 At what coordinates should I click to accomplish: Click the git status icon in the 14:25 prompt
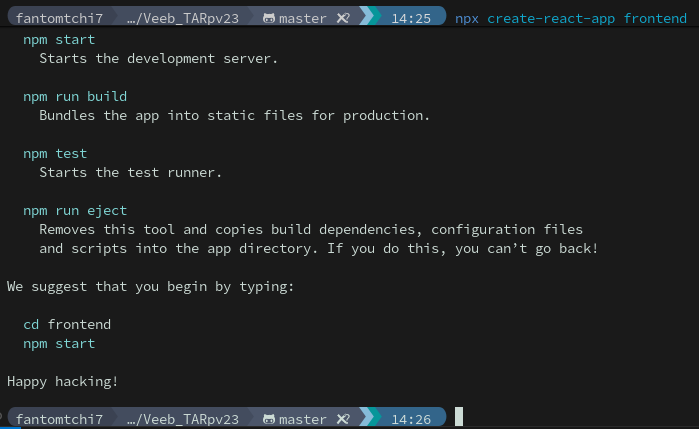point(343,19)
